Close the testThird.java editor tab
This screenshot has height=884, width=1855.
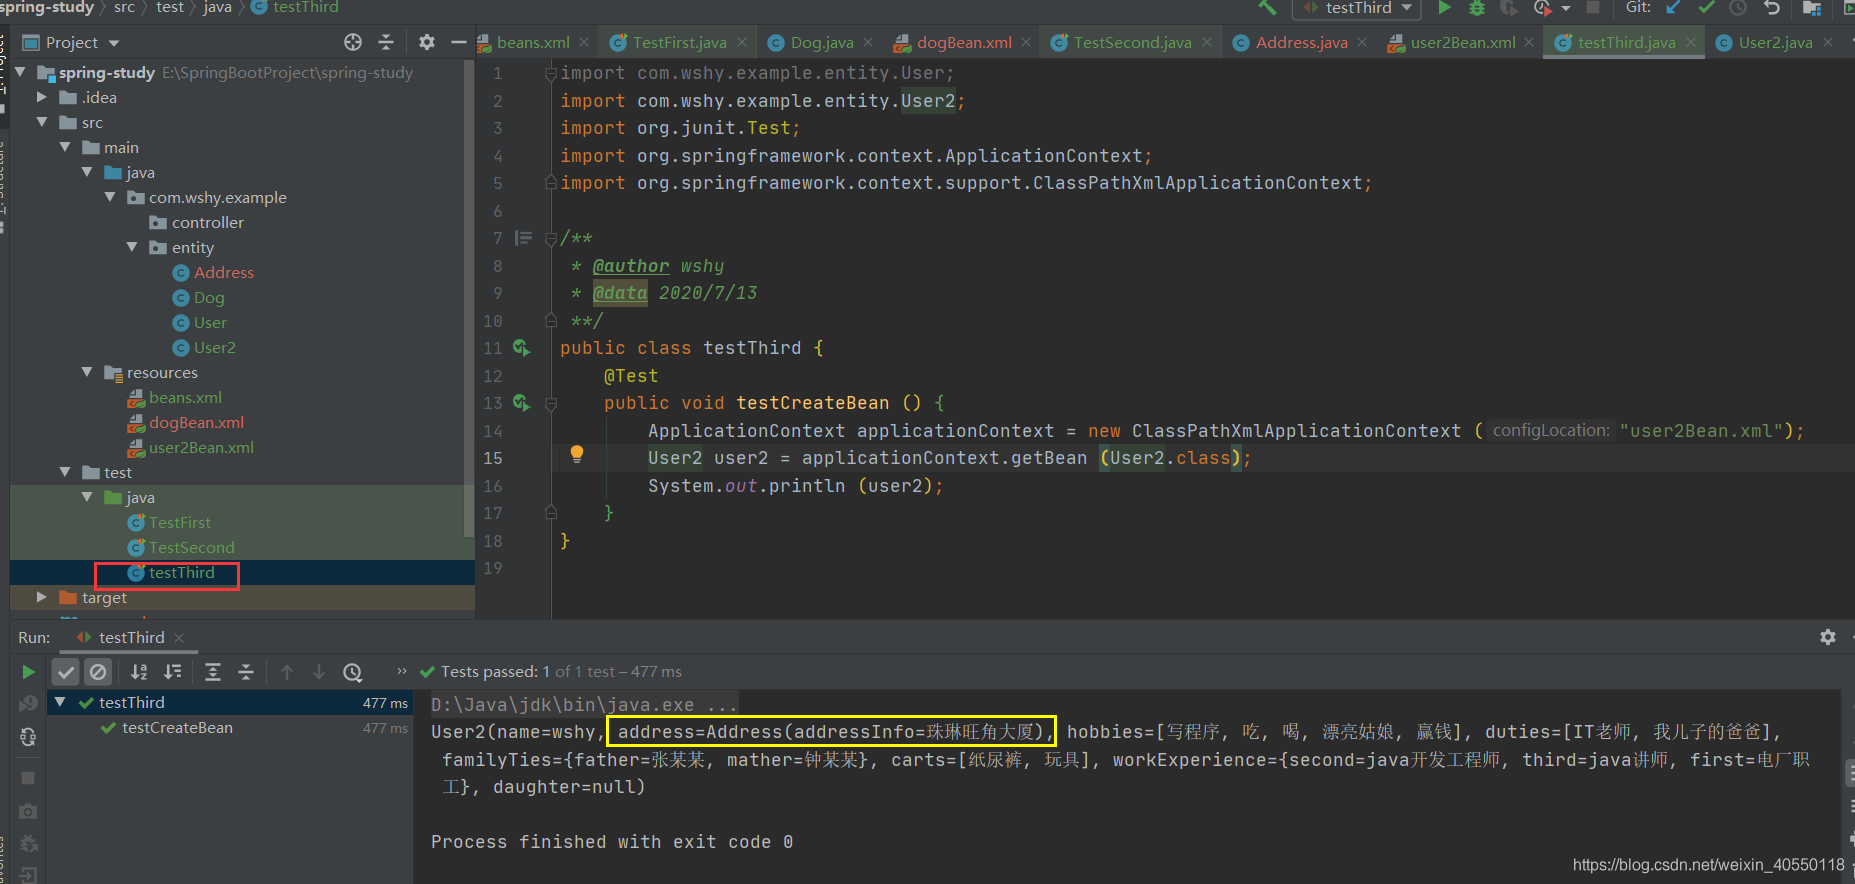pyautogui.click(x=1691, y=42)
